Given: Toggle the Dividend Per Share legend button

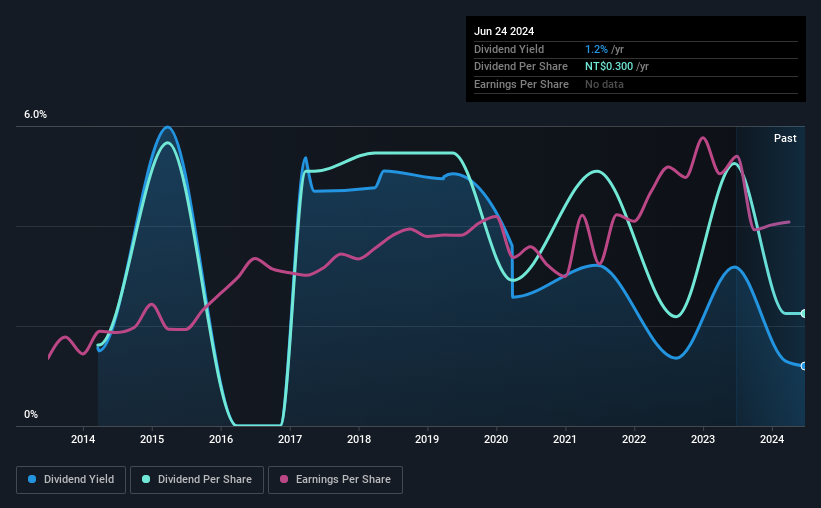Looking at the screenshot, I should (197, 480).
